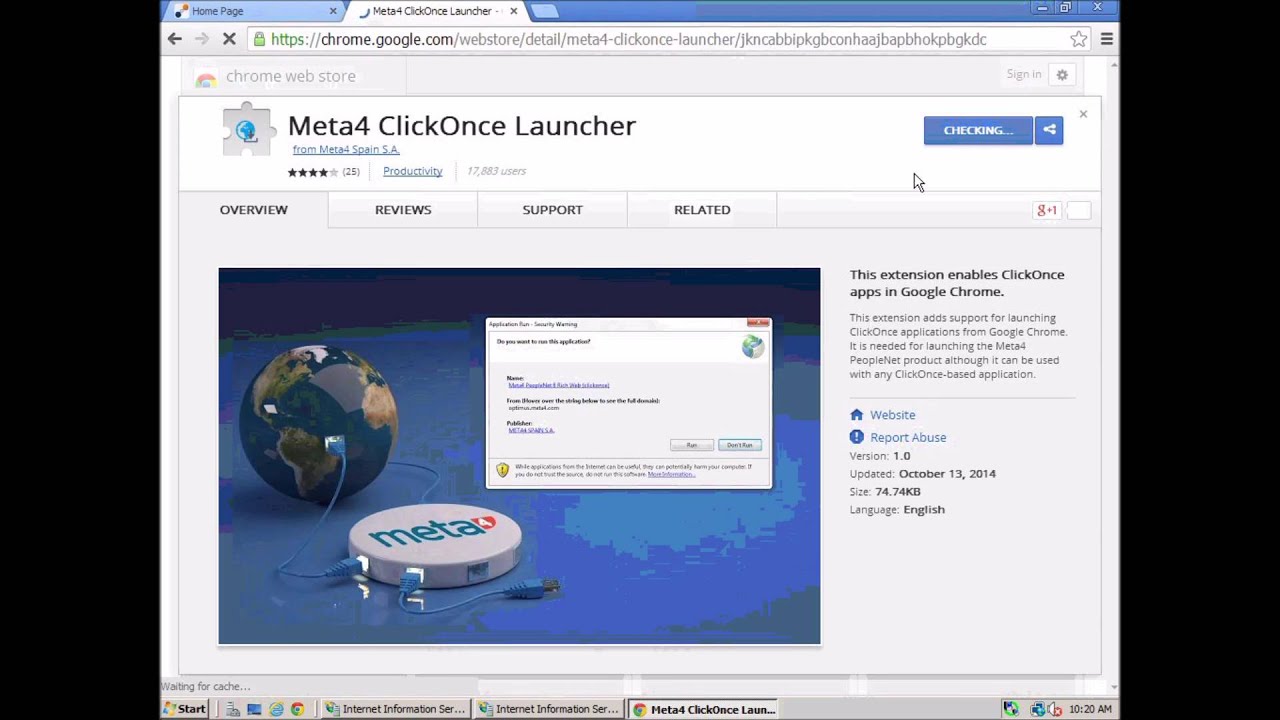Image resolution: width=1280 pixels, height=720 pixels.
Task: Click the page vertical scrollbar down arrow
Action: click(x=1114, y=686)
